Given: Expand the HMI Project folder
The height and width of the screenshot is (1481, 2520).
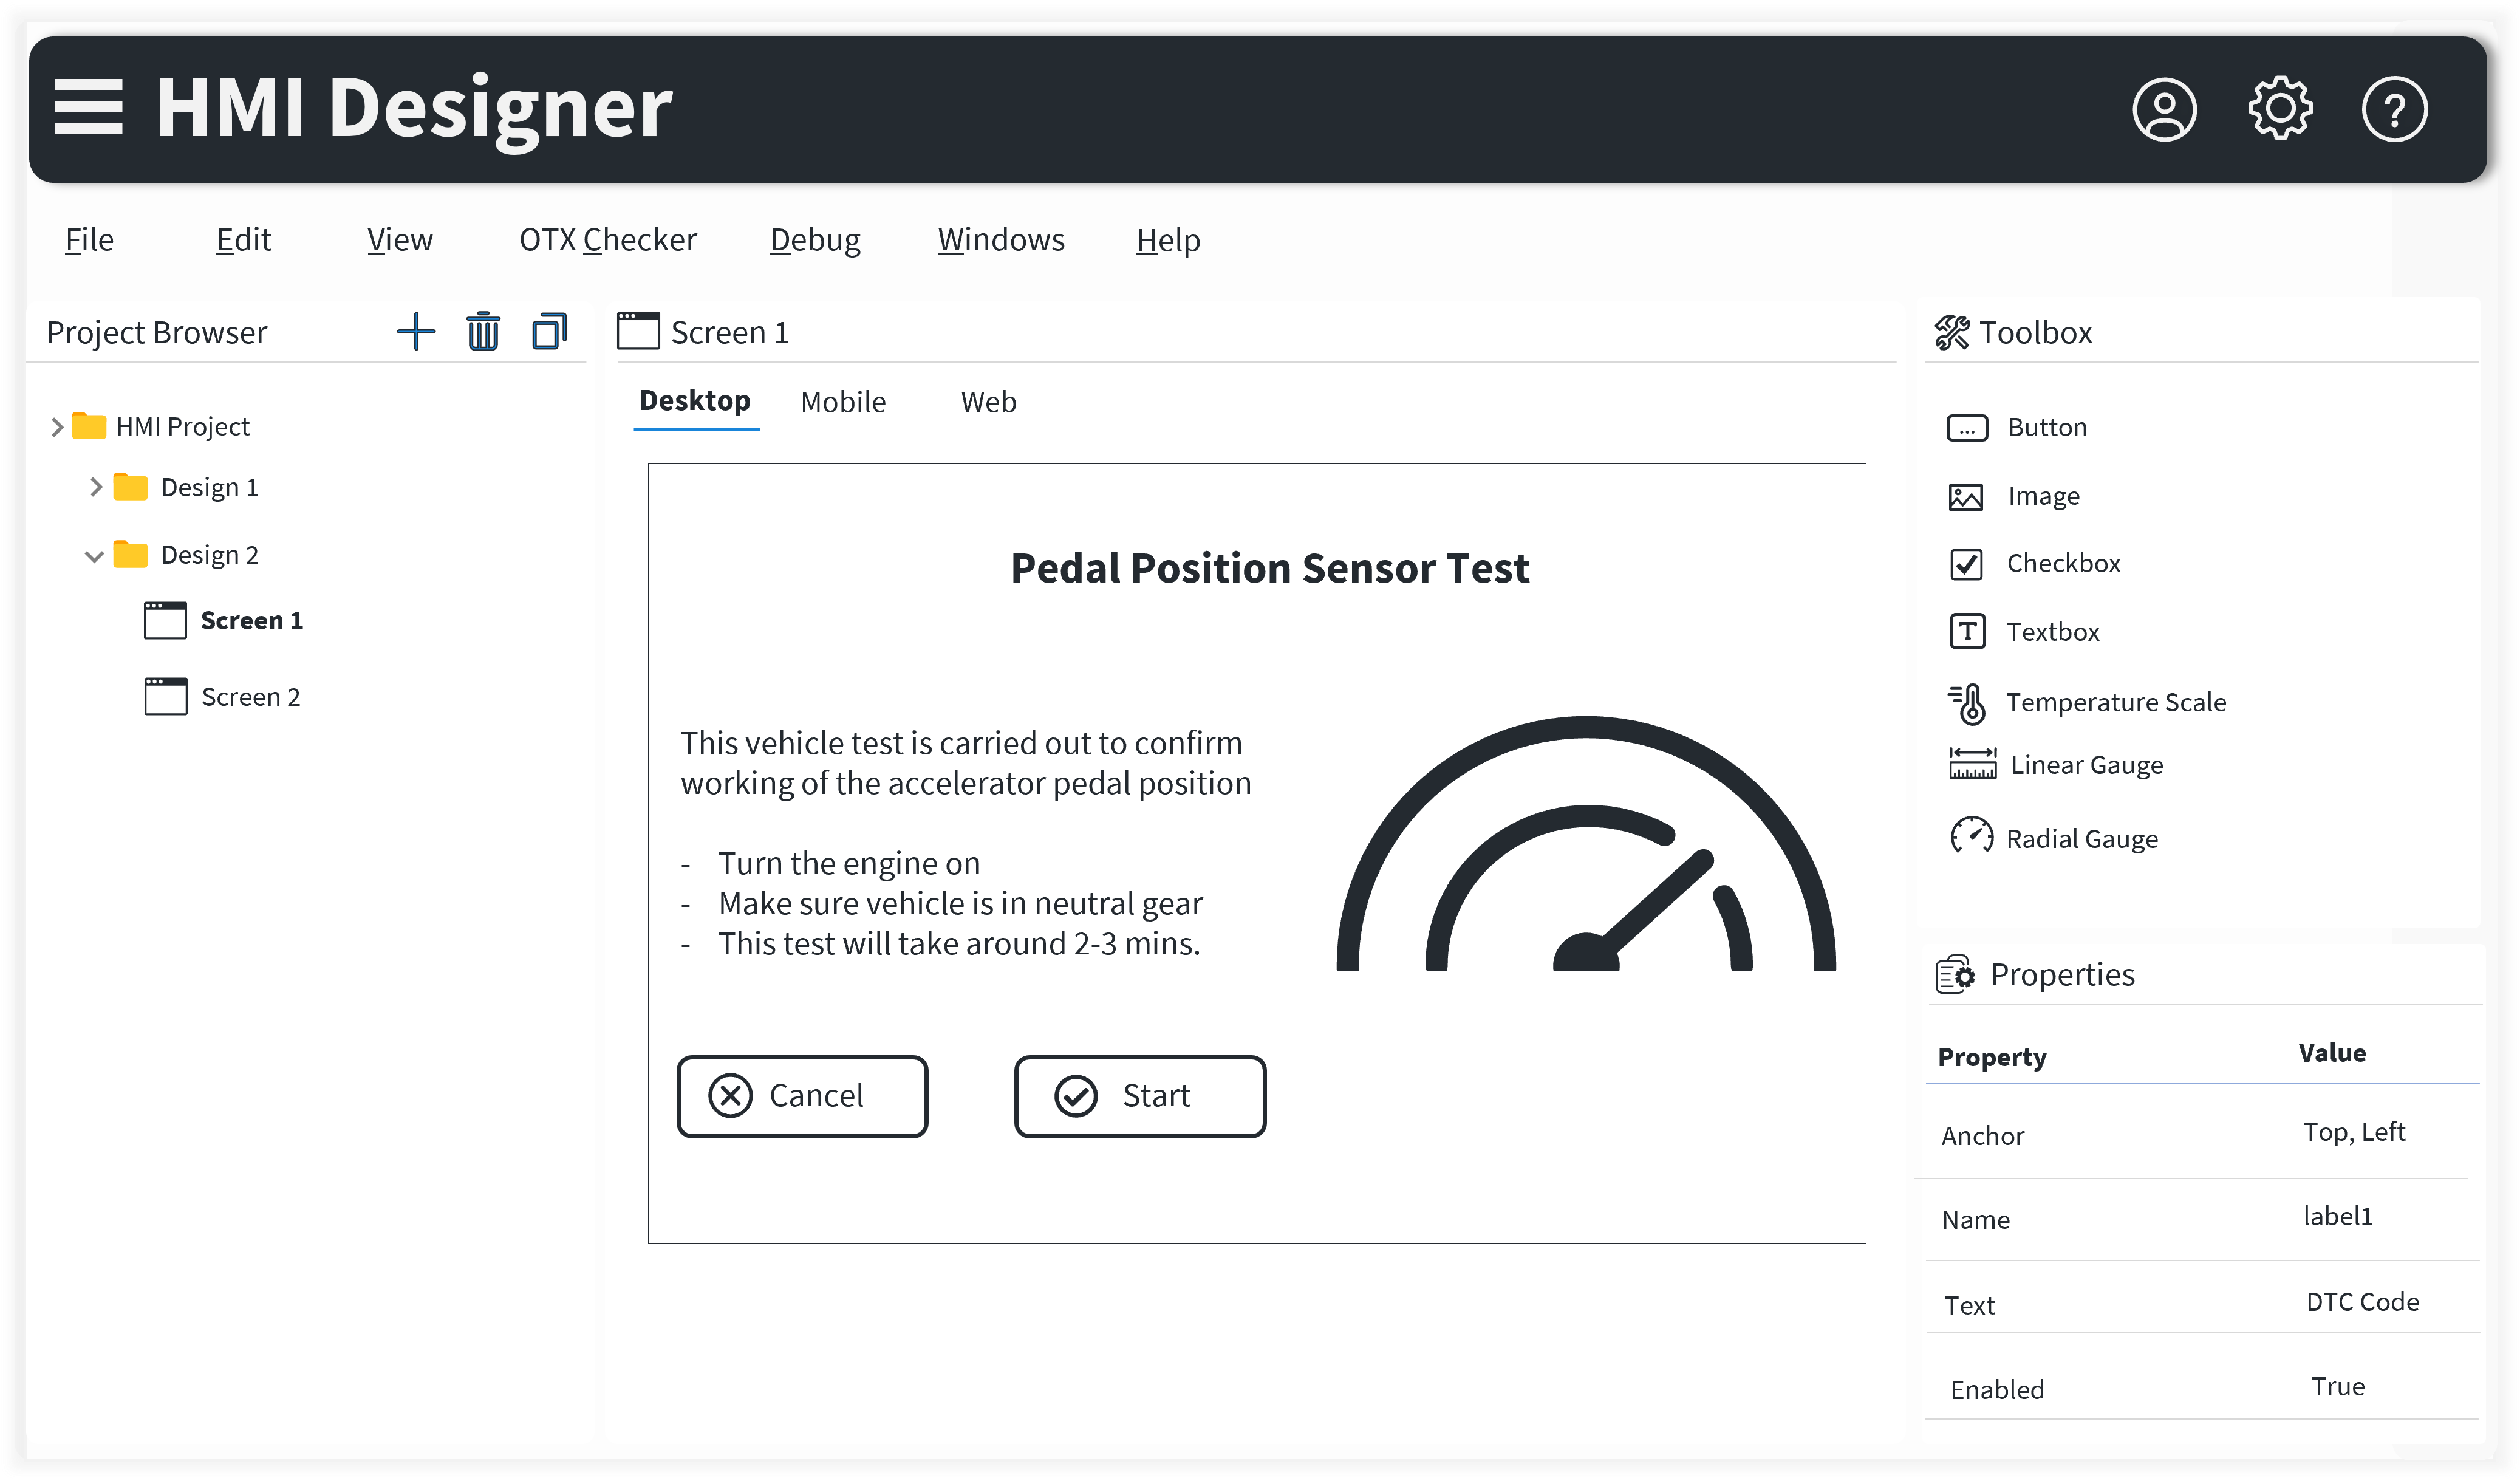Looking at the screenshot, I should pyautogui.click(x=57, y=427).
